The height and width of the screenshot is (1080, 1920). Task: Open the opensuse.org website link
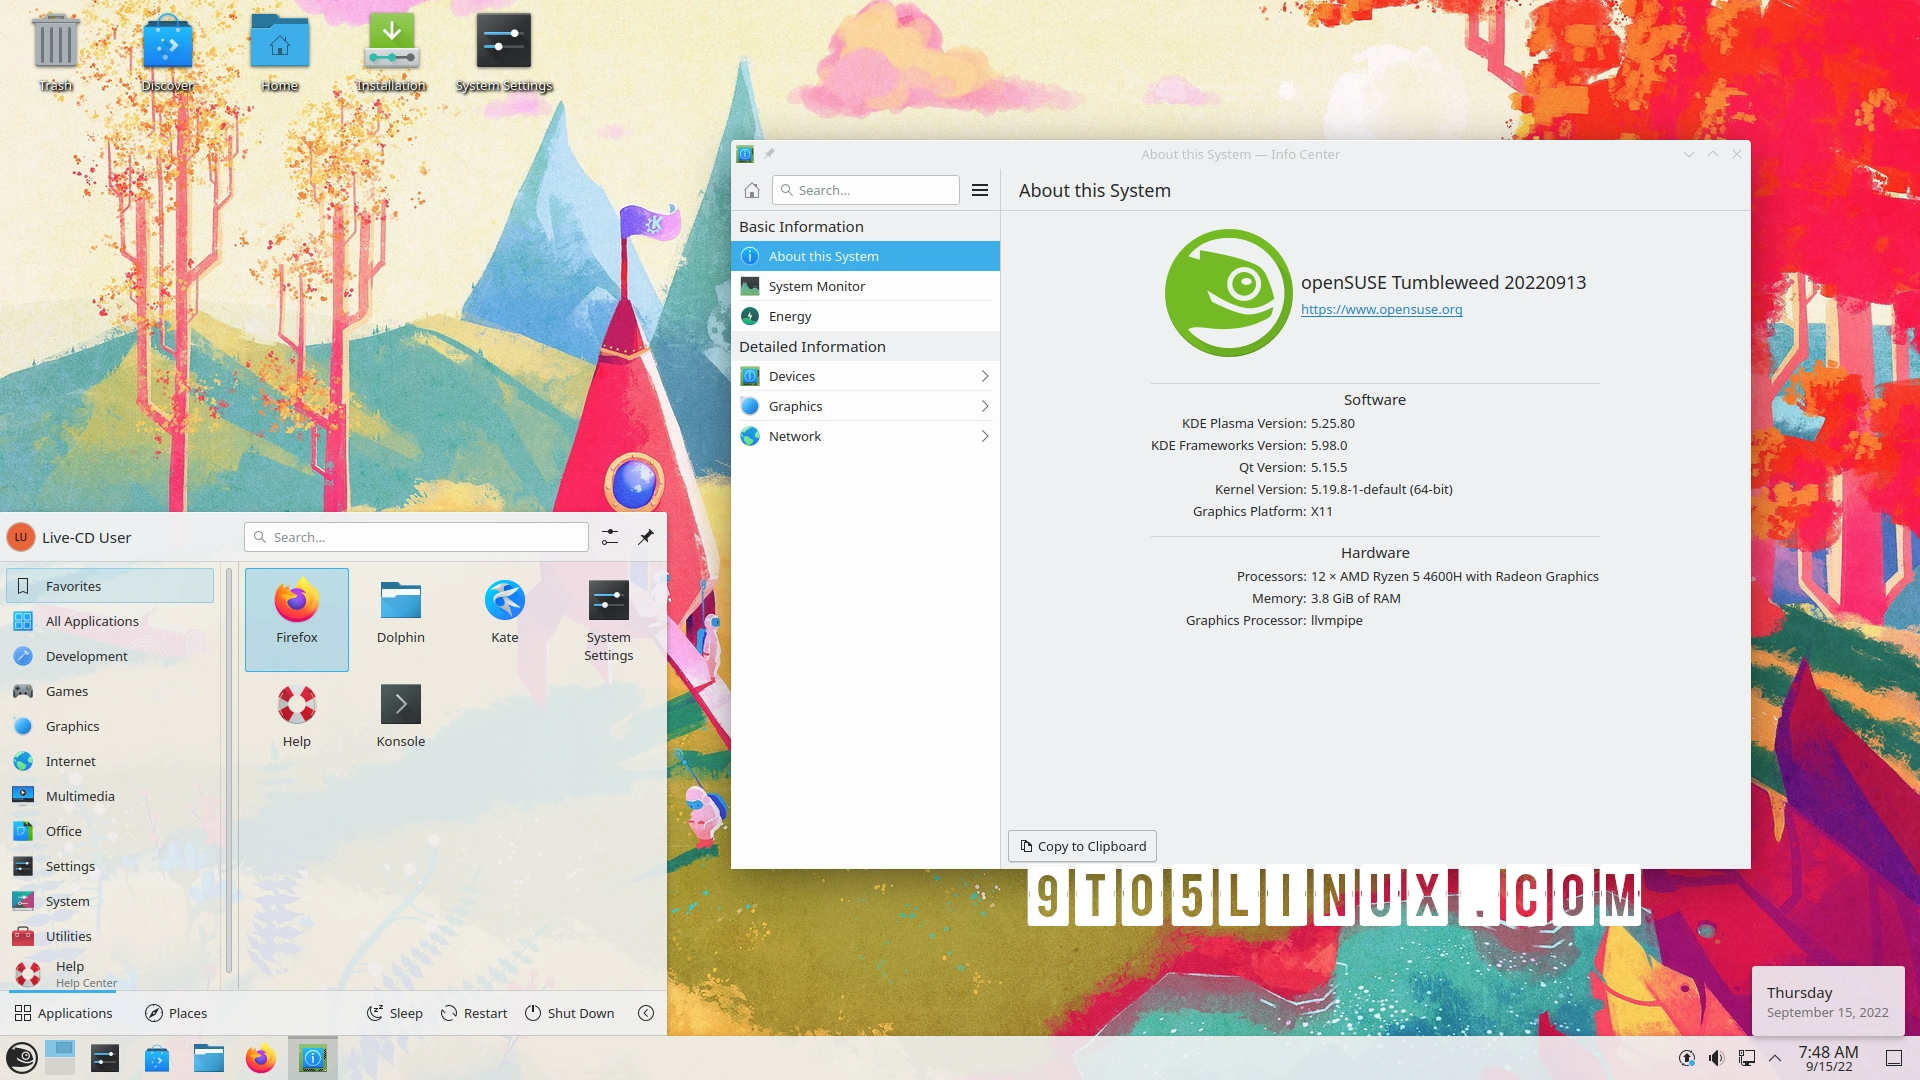(1381, 309)
